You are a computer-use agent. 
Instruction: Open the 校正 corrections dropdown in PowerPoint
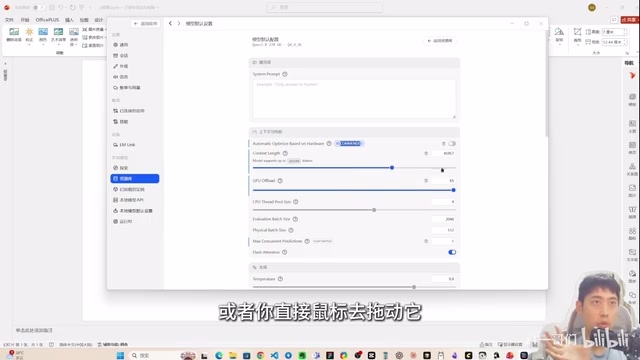(x=29, y=36)
